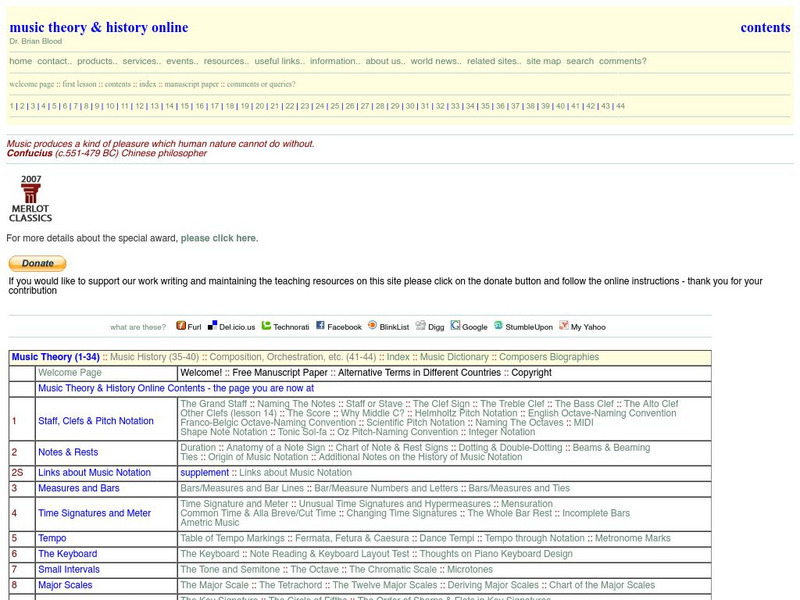
Task: Click the Technorati share icon
Action: click(266, 326)
